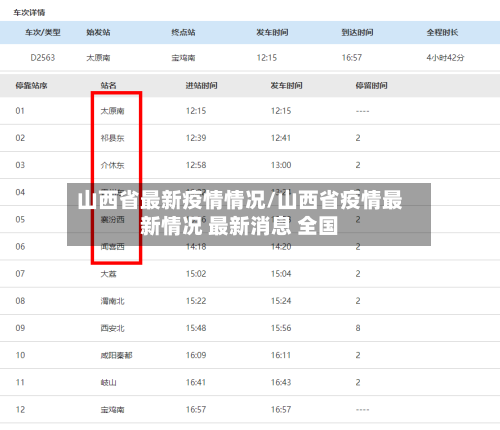500x430 pixels.
Task: Click the 到达时间 header in summary table
Action: (x=357, y=32)
